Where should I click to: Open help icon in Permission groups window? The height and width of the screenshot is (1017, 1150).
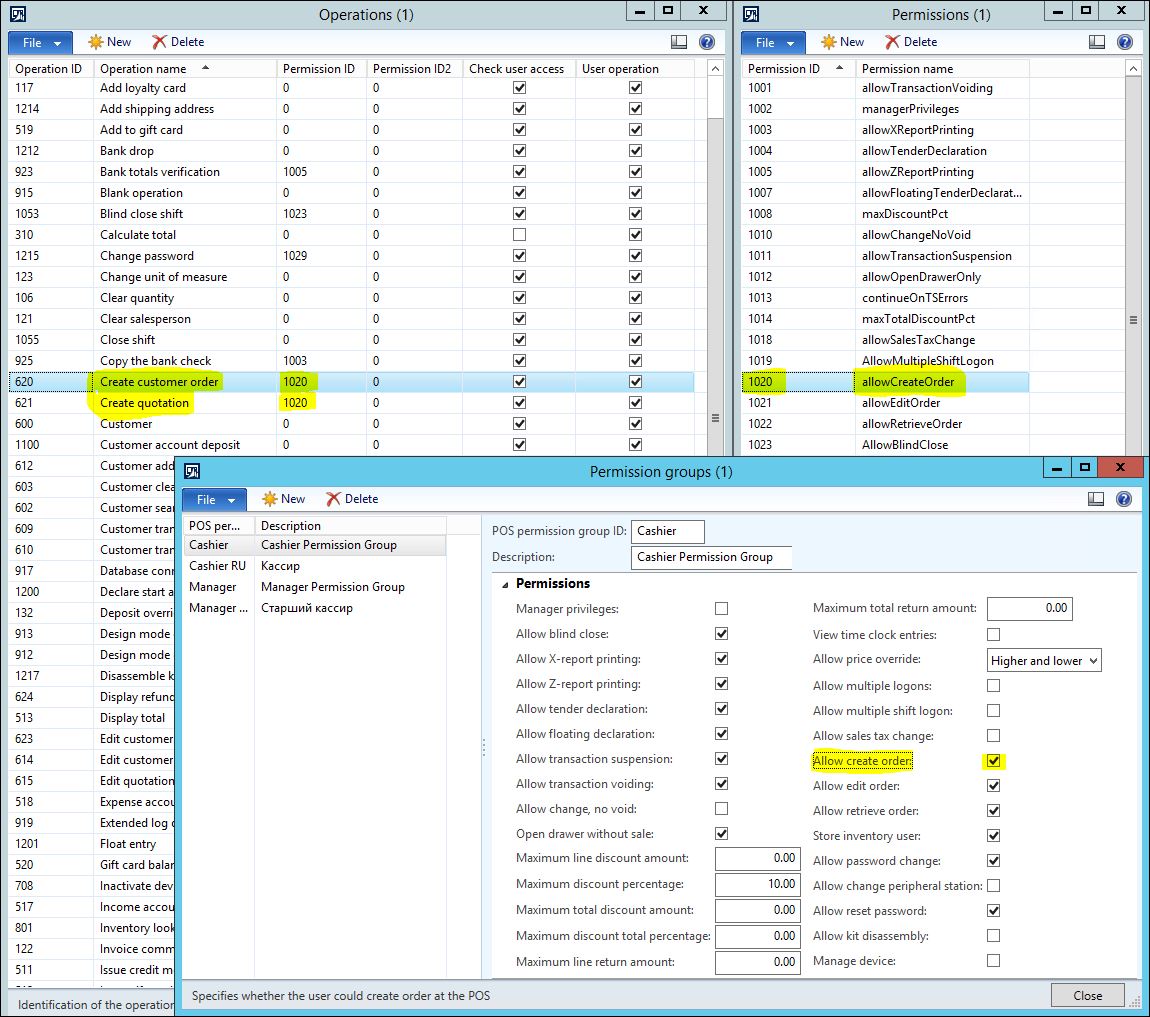pos(1125,499)
